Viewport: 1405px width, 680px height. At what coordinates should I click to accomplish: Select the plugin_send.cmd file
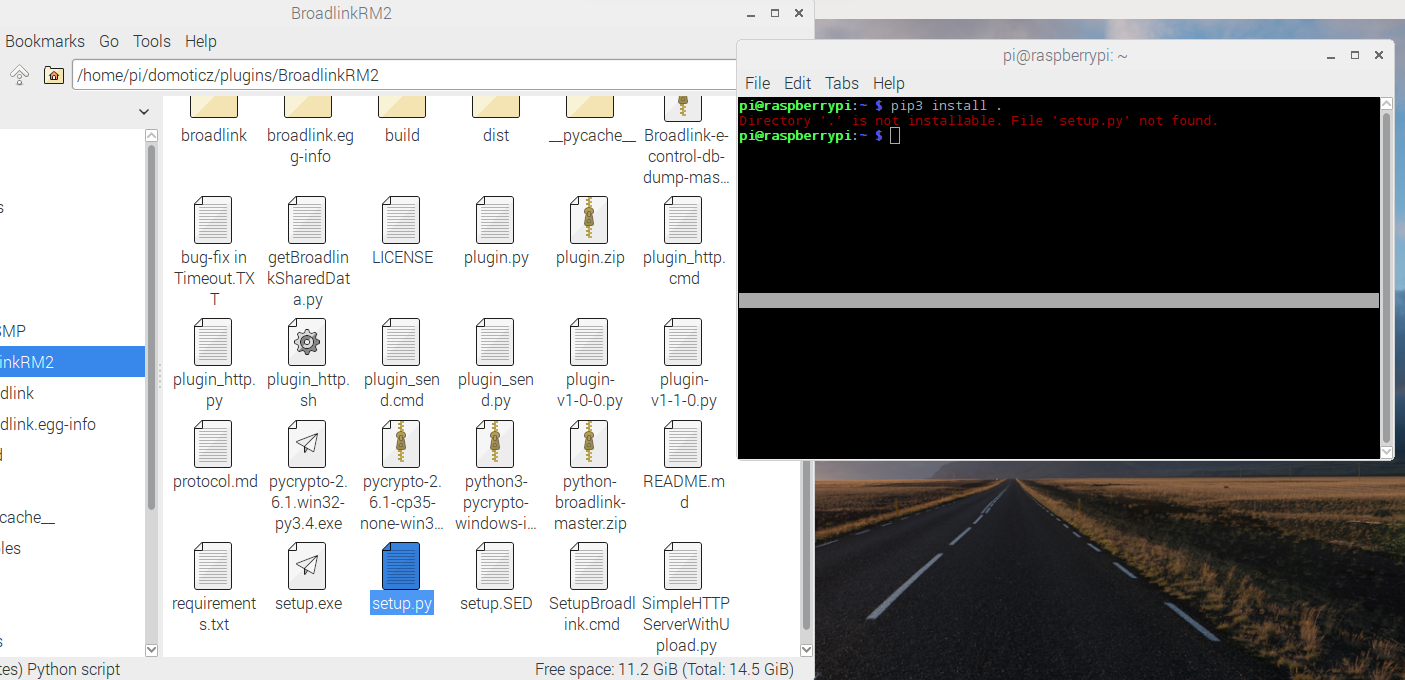click(402, 364)
